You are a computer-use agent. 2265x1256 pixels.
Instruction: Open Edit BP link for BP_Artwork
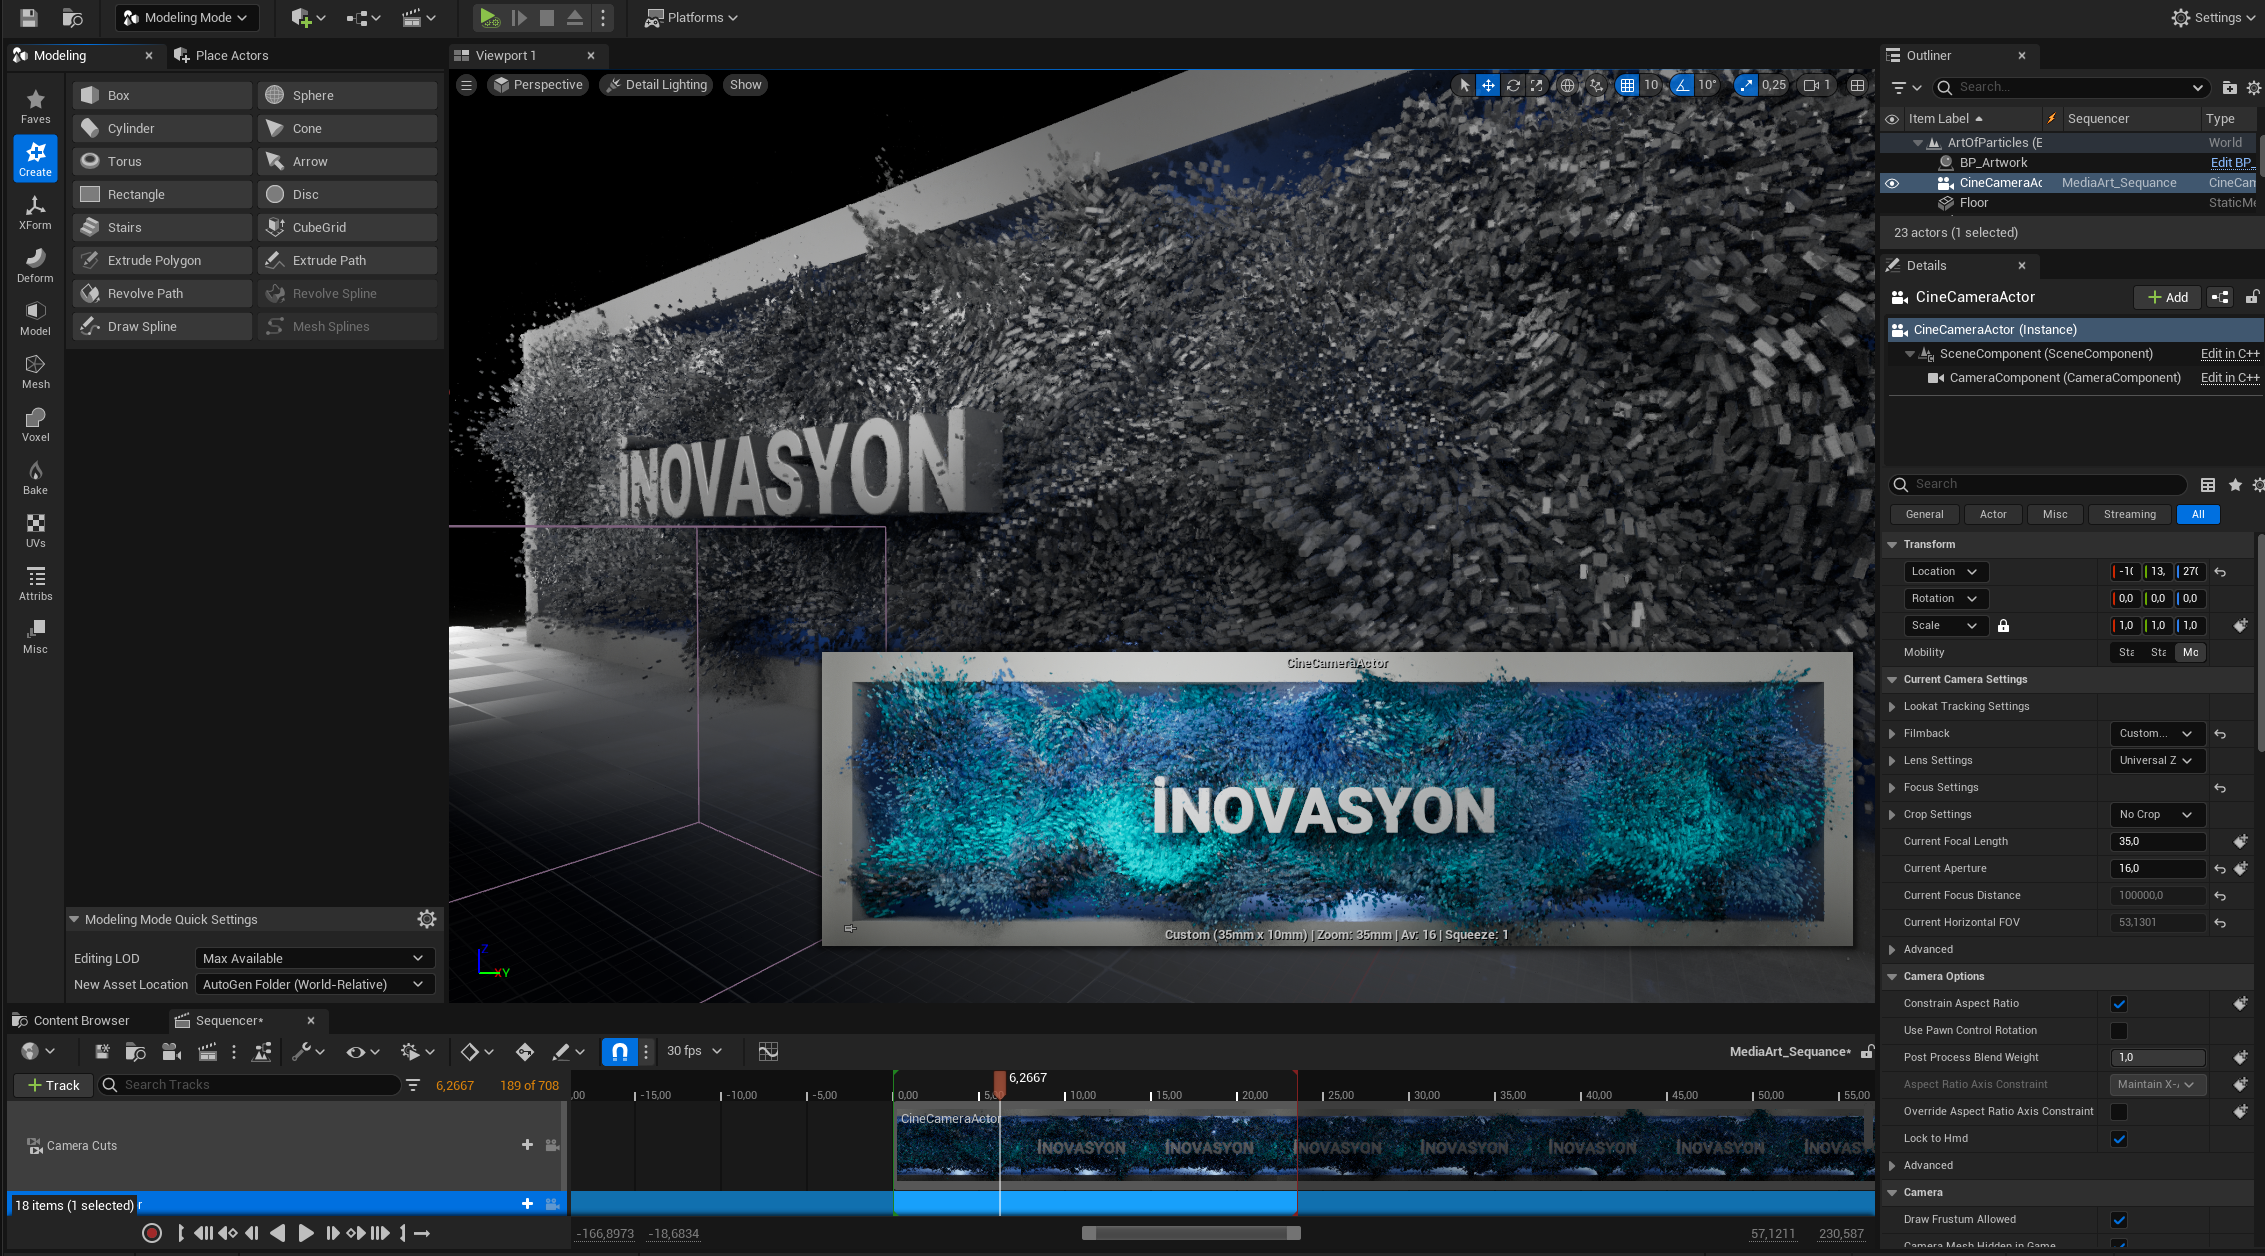coord(2231,162)
